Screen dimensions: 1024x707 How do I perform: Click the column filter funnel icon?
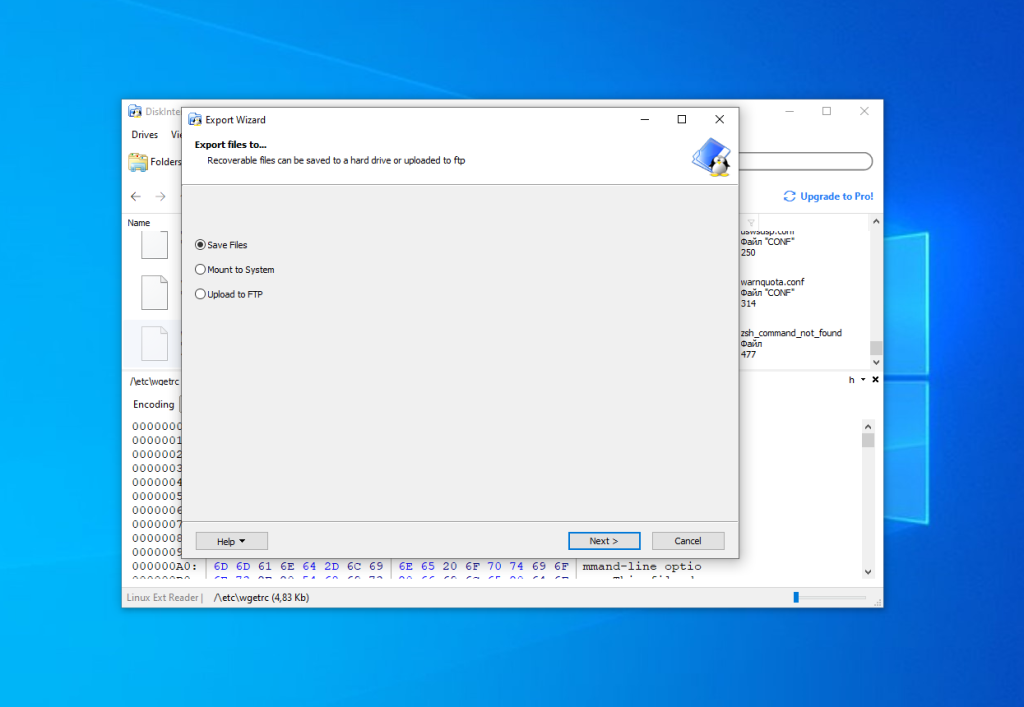751,222
